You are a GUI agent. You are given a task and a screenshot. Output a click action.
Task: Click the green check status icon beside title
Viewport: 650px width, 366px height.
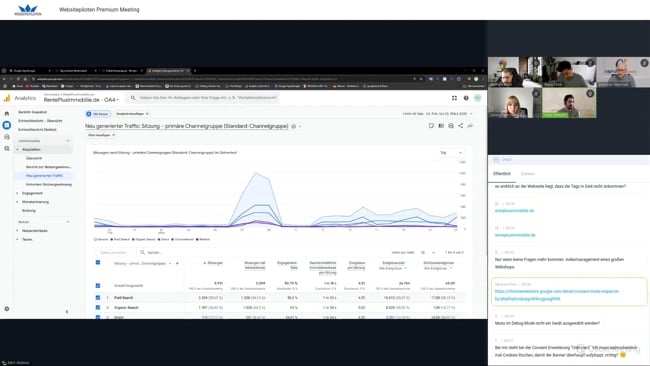[x=293, y=126]
